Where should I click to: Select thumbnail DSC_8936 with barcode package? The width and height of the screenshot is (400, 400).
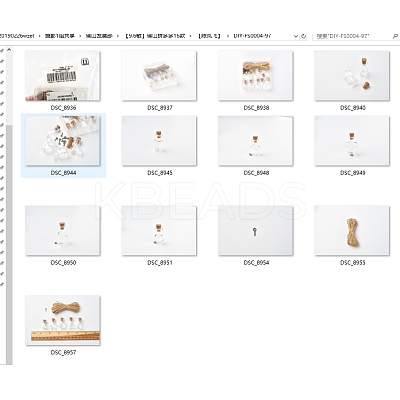[x=63, y=76]
